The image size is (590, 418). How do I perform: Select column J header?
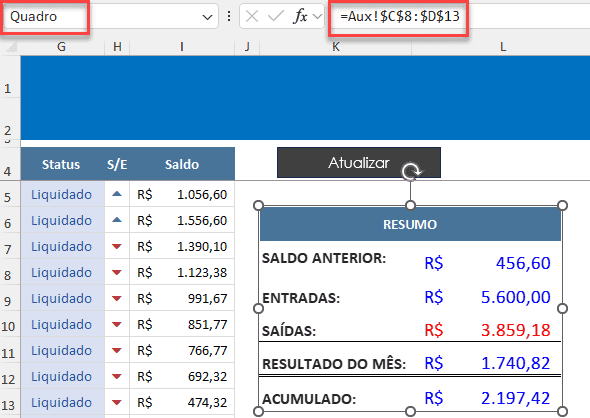[x=247, y=47]
